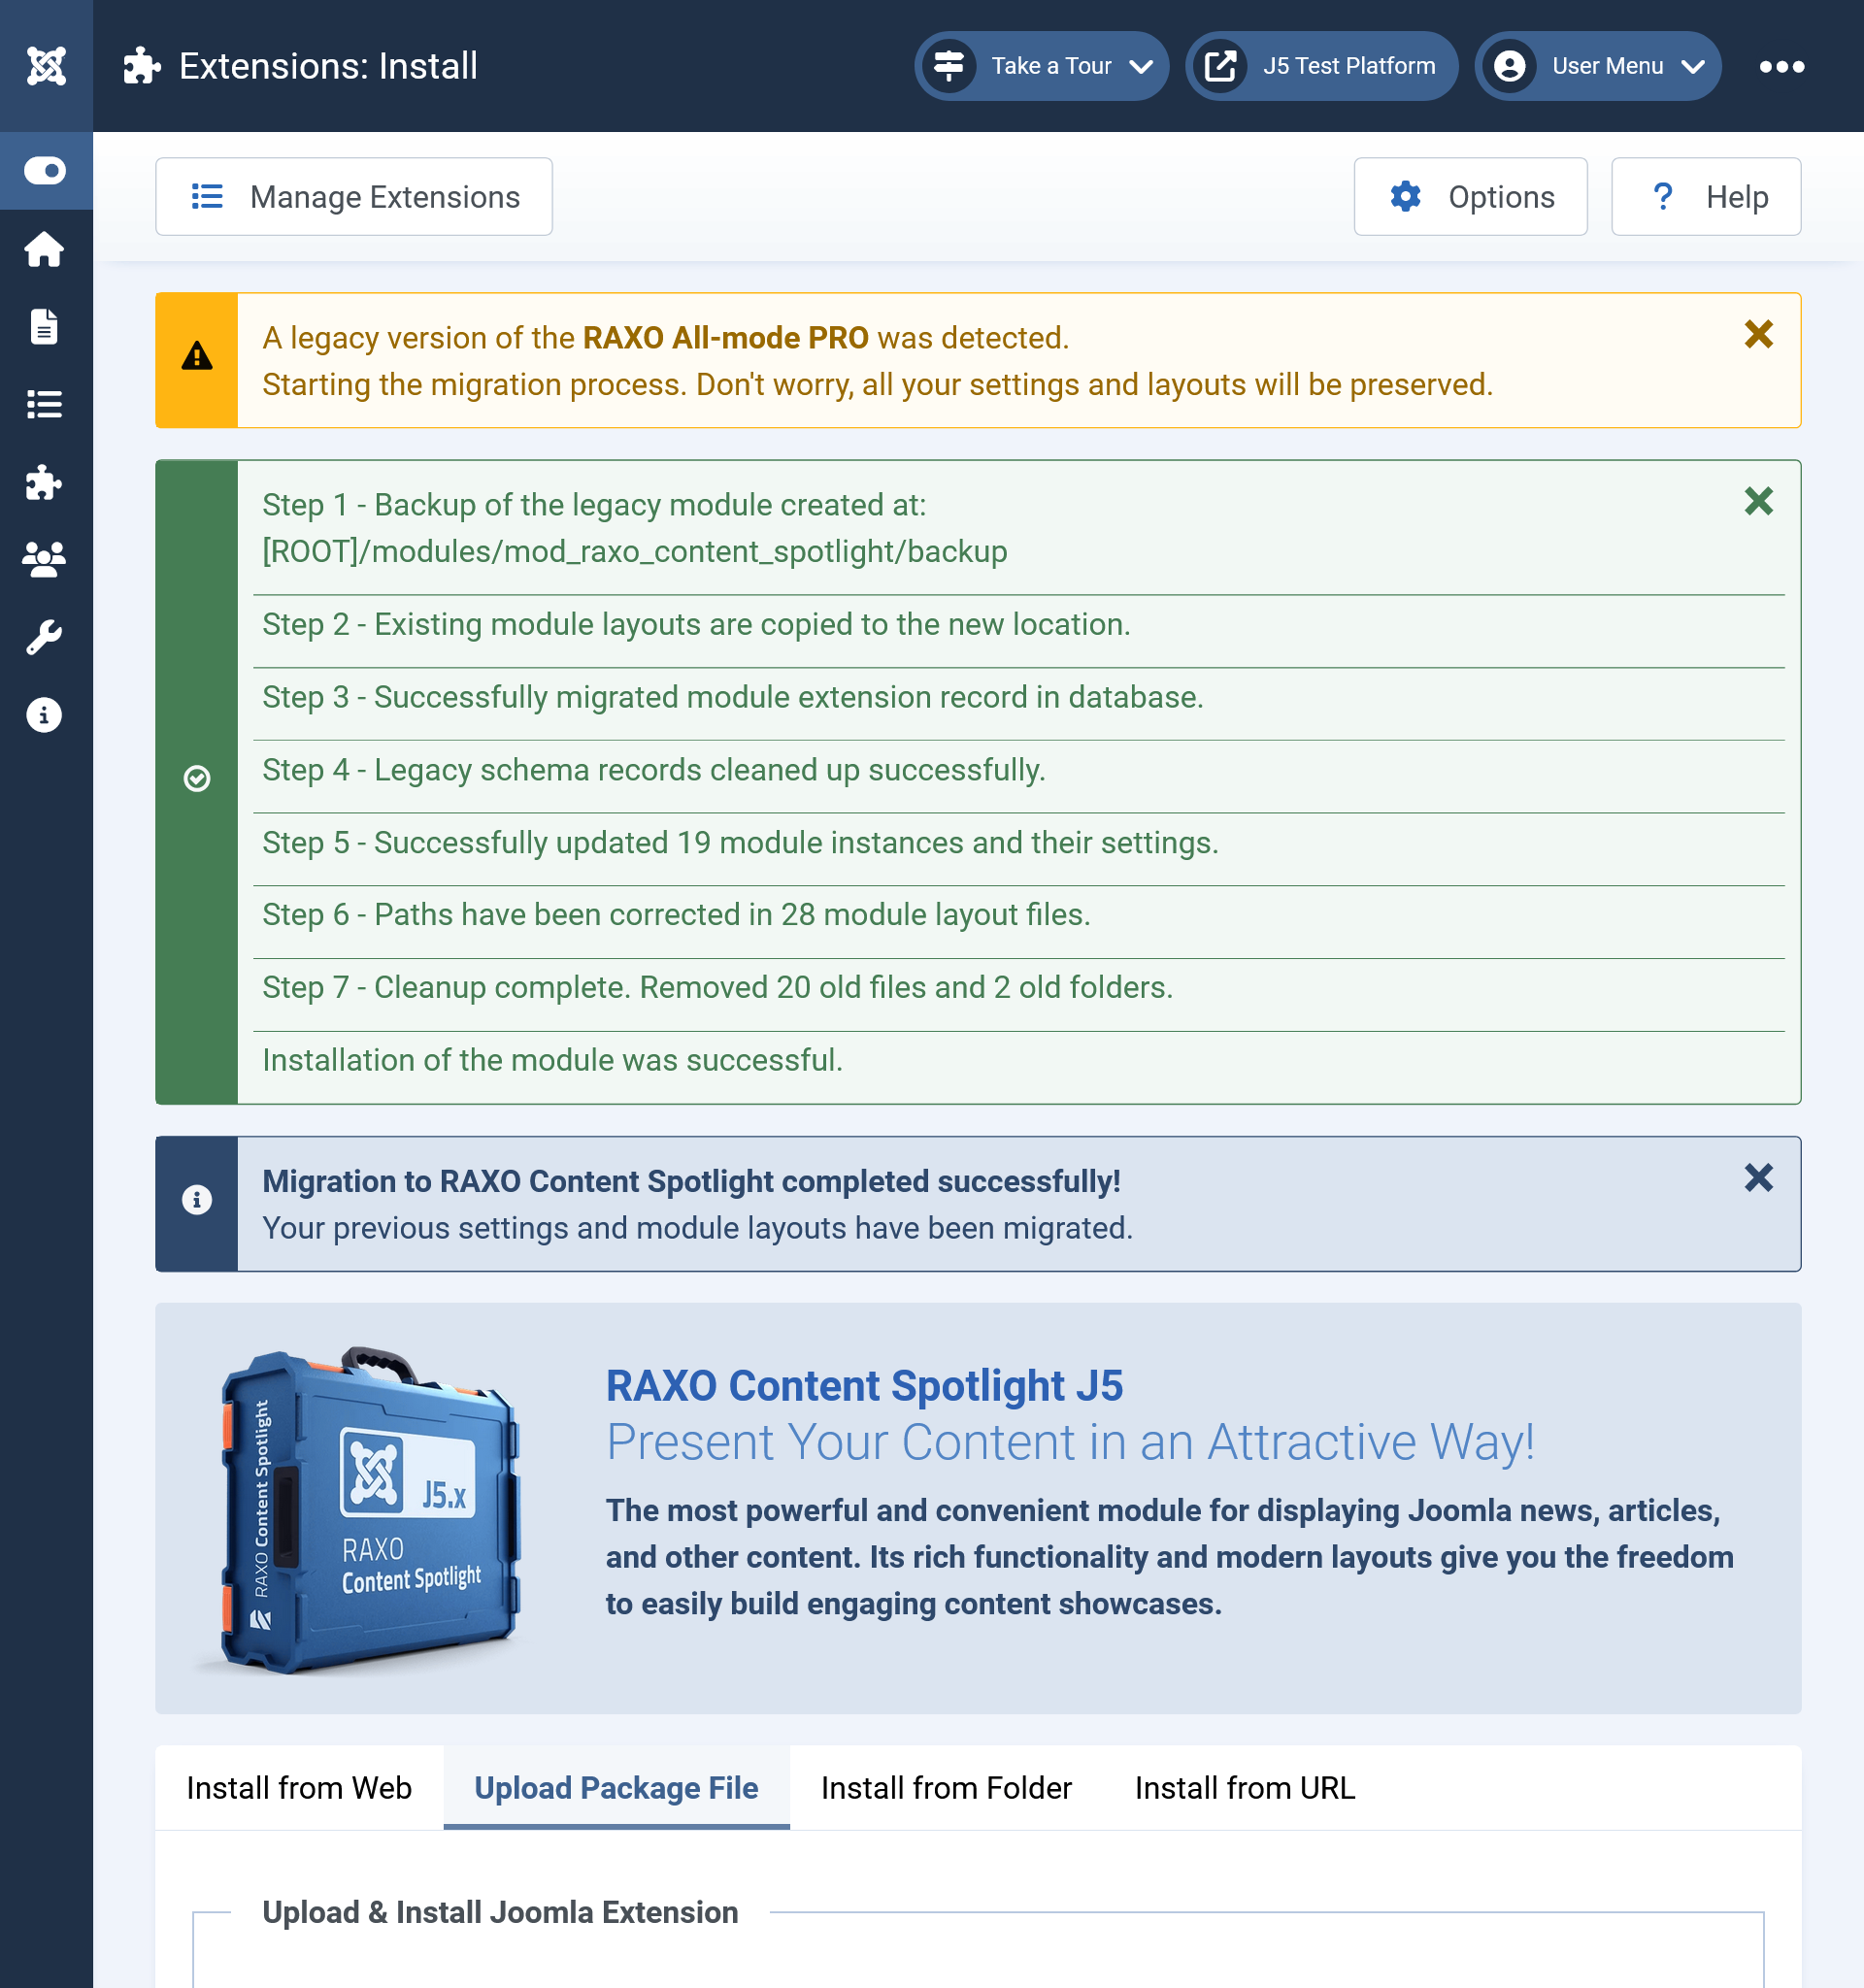Screen dimensions: 1864x1988
Task: Dismiss the legacy version warning alert
Action: pyautogui.click(x=1758, y=335)
